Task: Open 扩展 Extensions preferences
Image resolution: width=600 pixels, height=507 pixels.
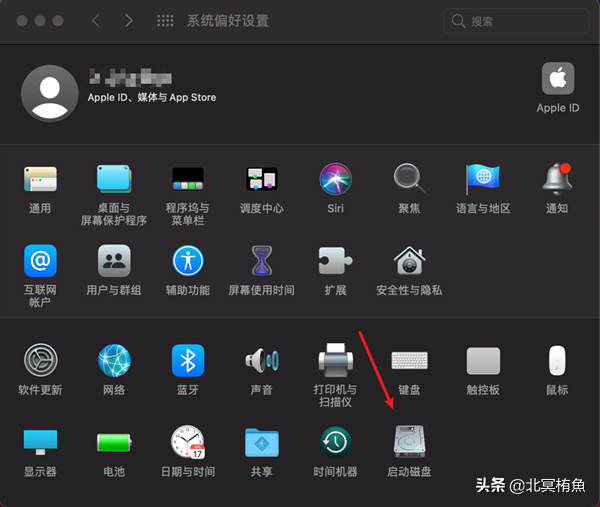Action: (336, 261)
